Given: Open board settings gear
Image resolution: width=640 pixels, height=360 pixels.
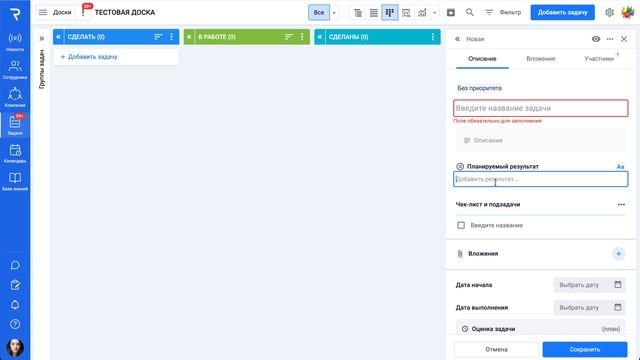Looking at the screenshot, I should click(609, 13).
